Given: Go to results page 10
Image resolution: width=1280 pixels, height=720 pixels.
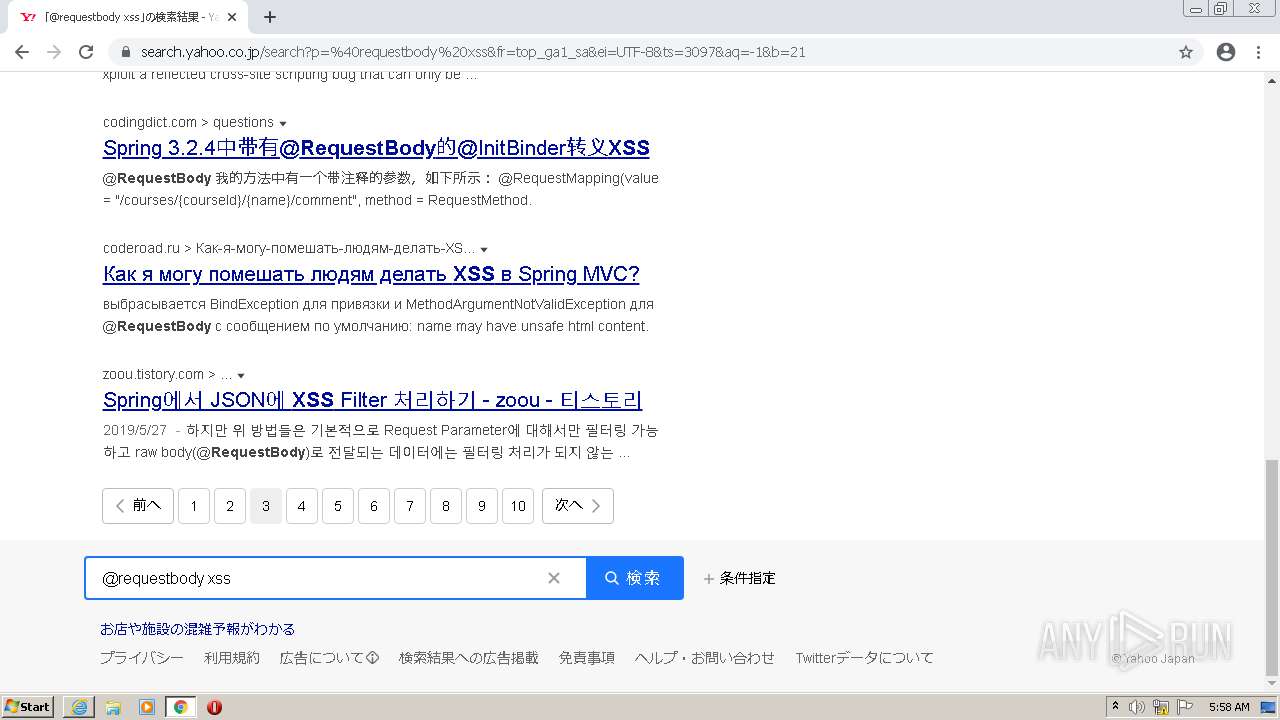Looking at the screenshot, I should (x=518, y=506).
